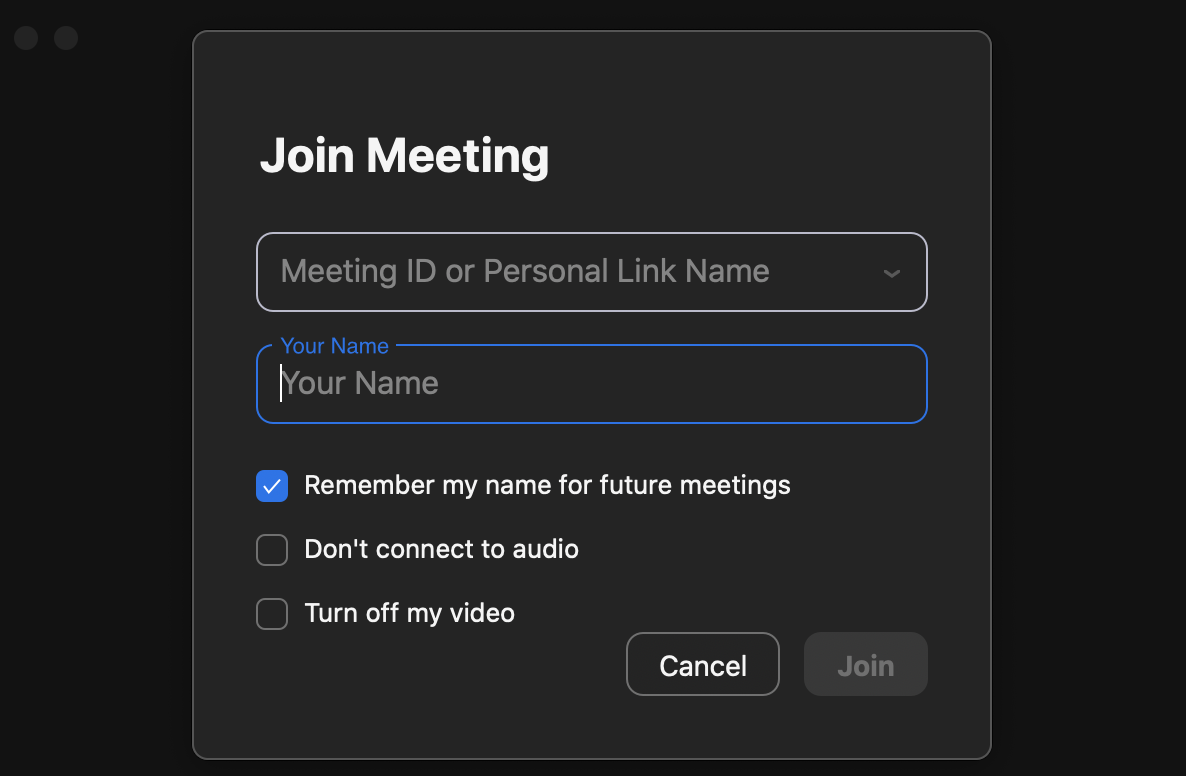Click the dark background right of the dialog

point(1088,400)
